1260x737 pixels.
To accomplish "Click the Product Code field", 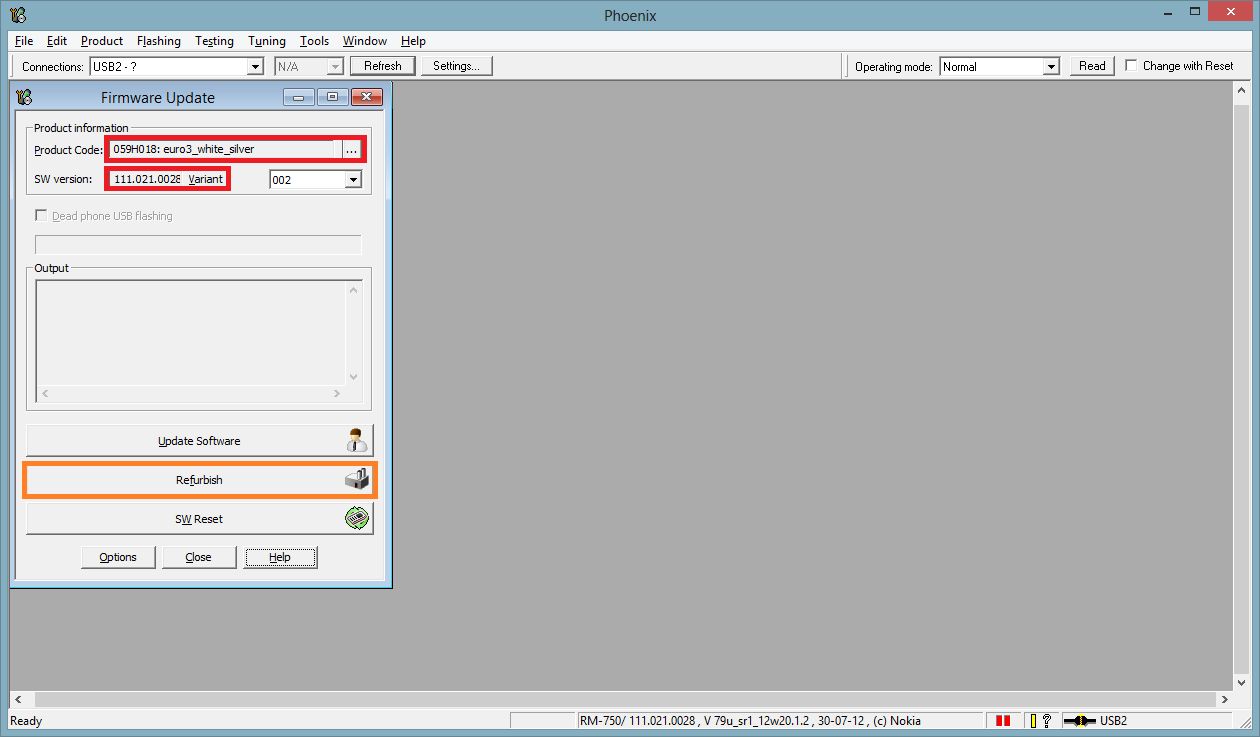I will (x=224, y=149).
